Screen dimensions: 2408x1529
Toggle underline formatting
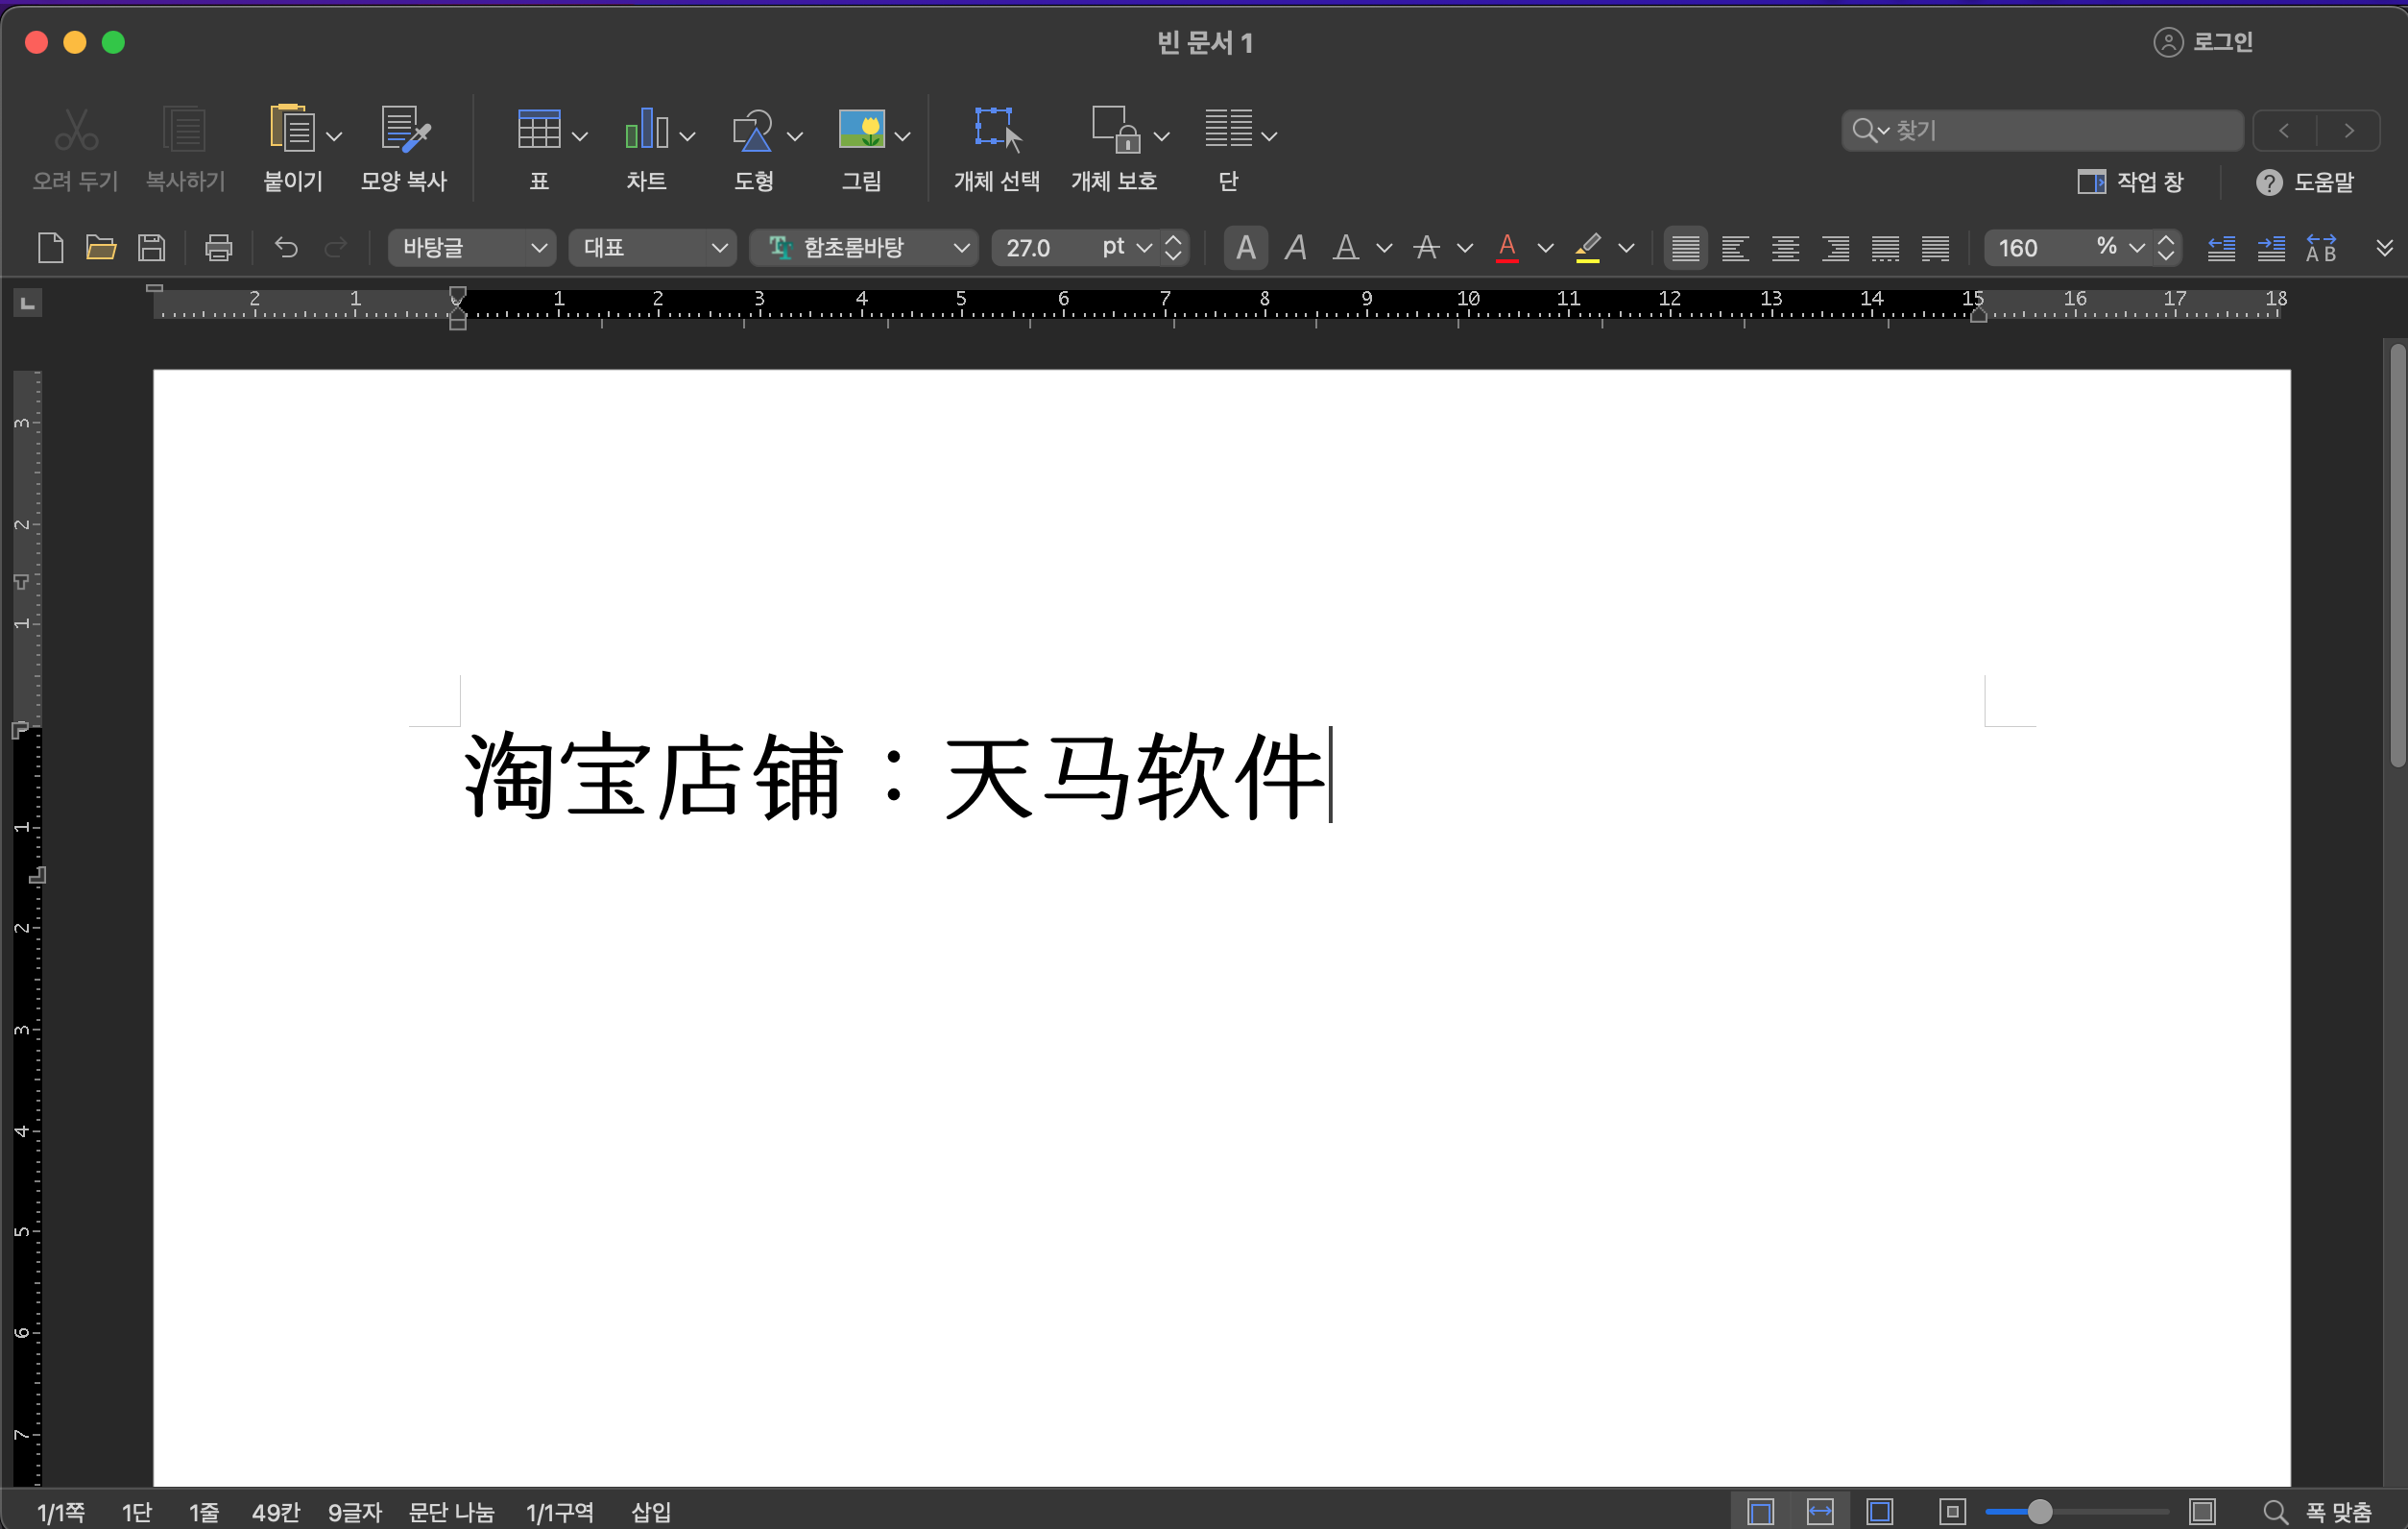click(x=1346, y=247)
